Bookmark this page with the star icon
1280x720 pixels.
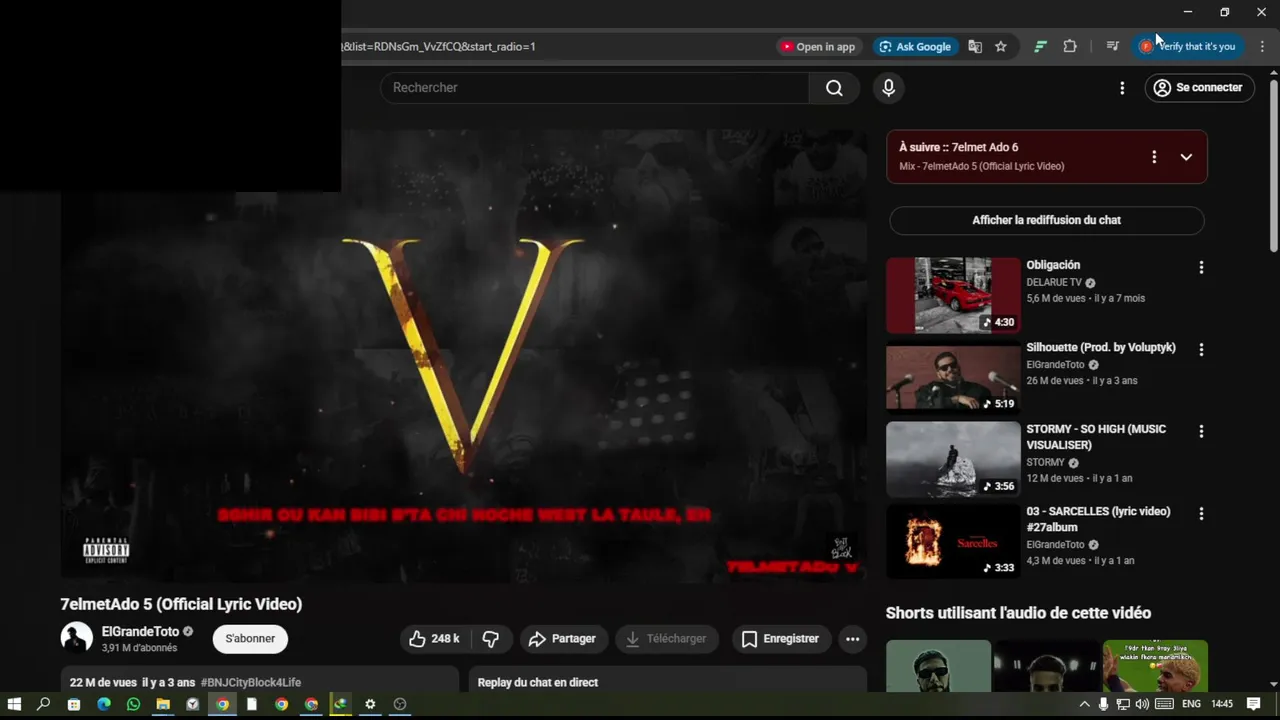point(1000,46)
